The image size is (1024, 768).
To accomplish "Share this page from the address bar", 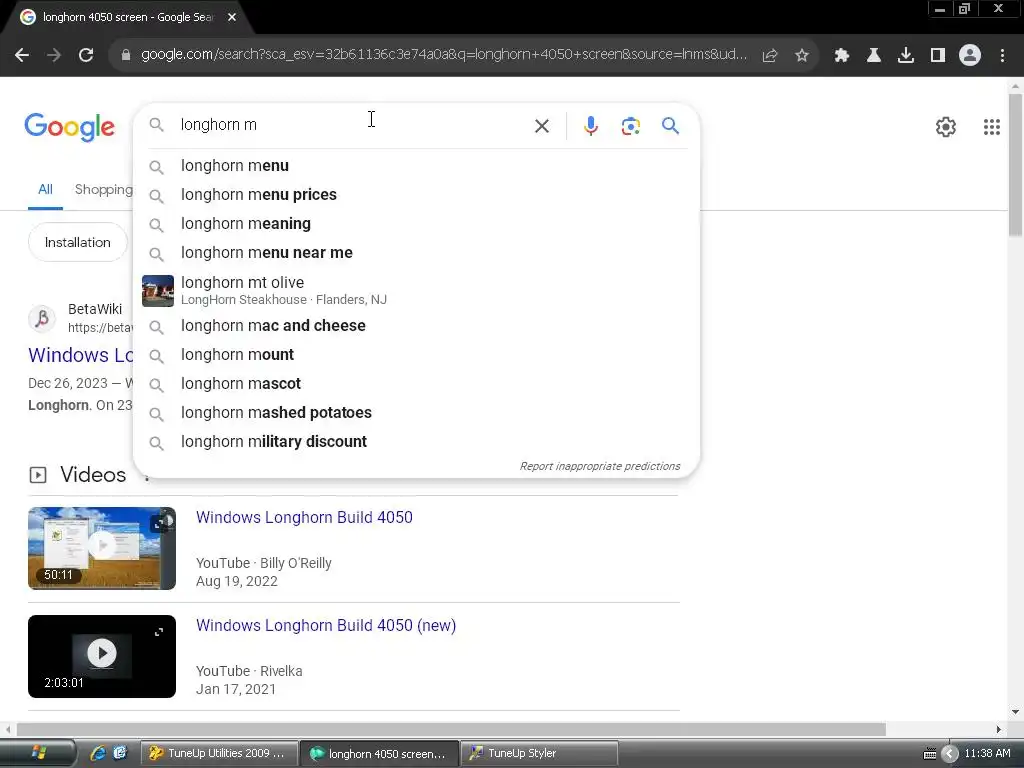I will (770, 56).
